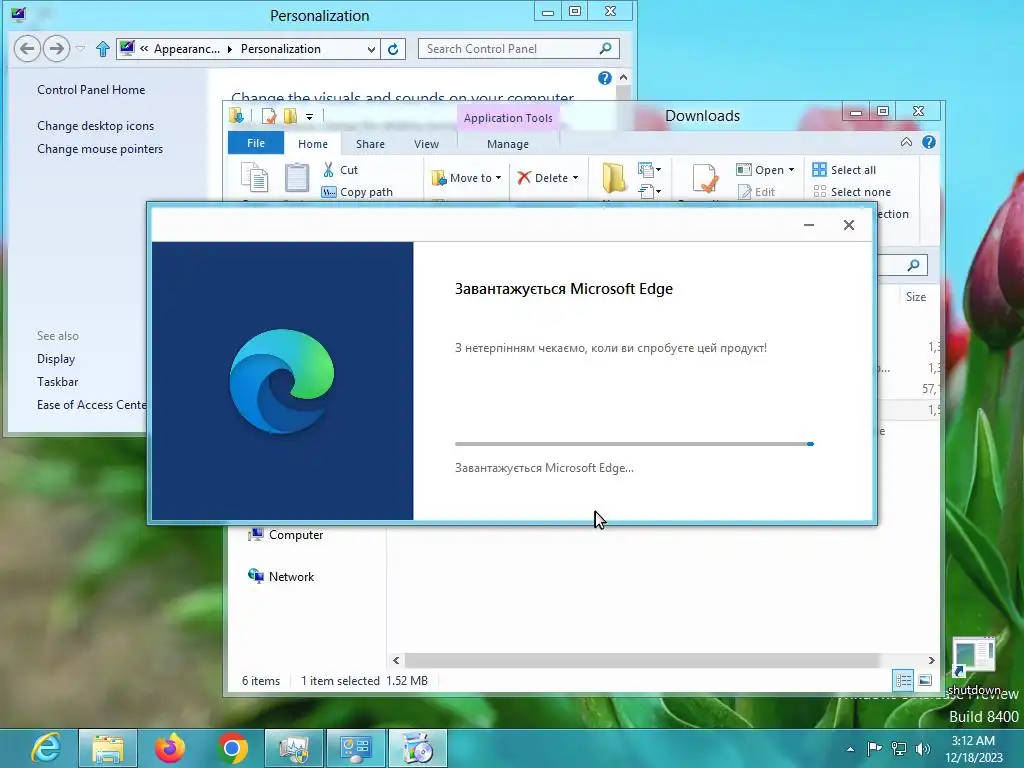
Task: Open Ease of Access Center link
Action: pos(91,405)
